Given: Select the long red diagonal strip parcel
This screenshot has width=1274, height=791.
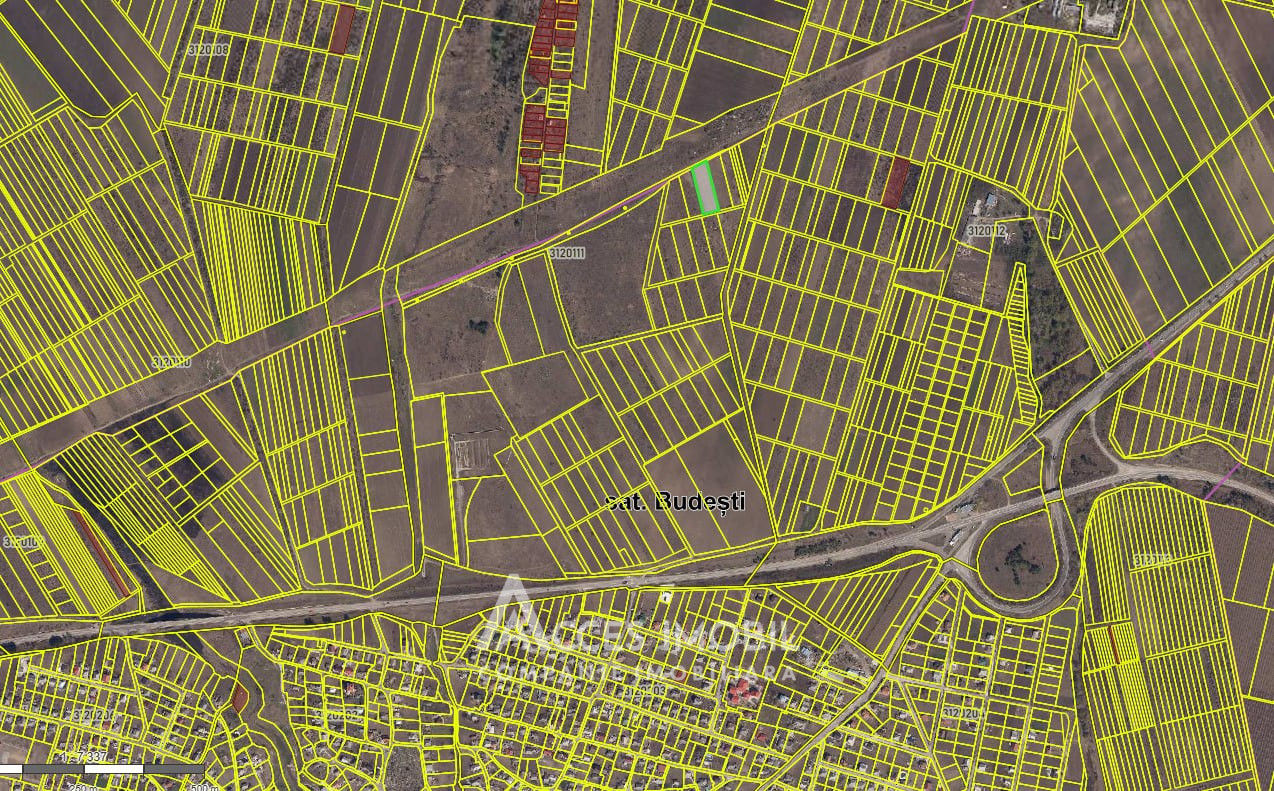Looking at the screenshot, I should 103,554.
